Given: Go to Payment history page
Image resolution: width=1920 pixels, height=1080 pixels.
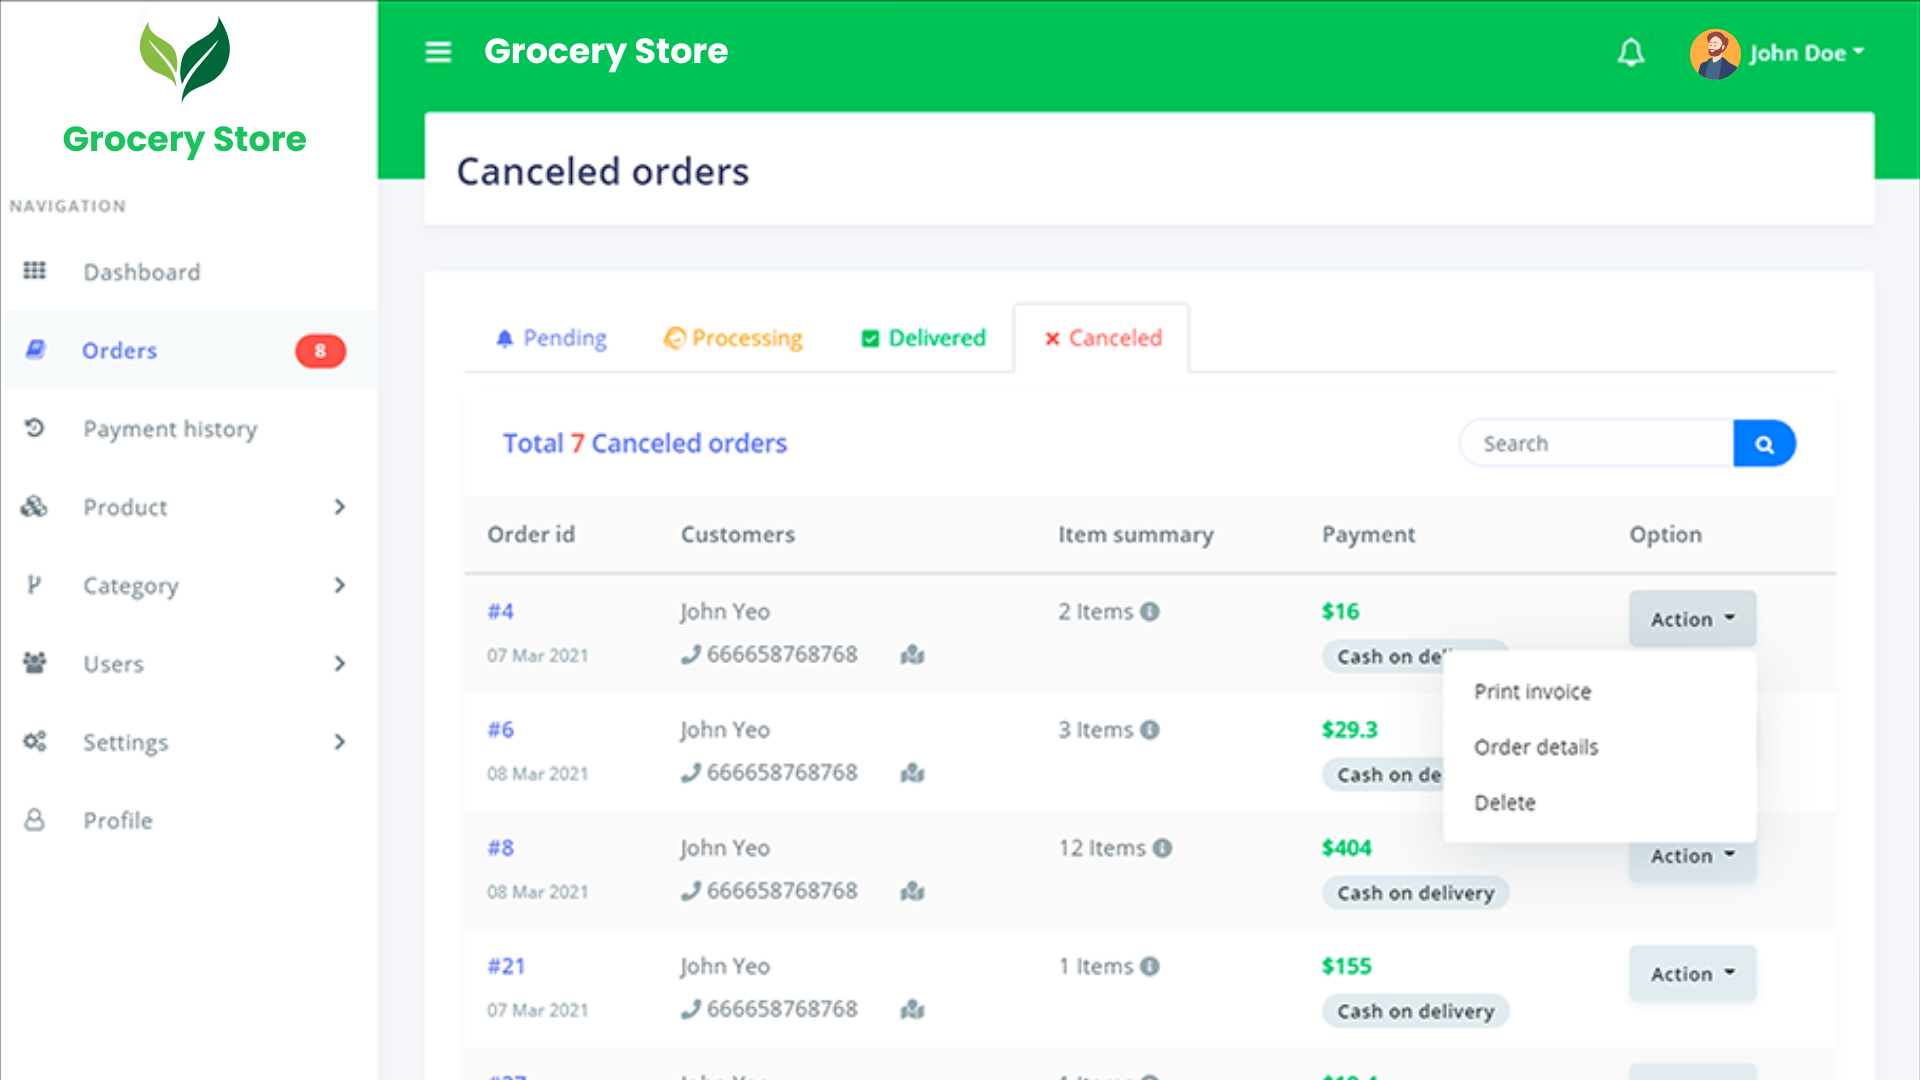Looking at the screenshot, I should 170,429.
